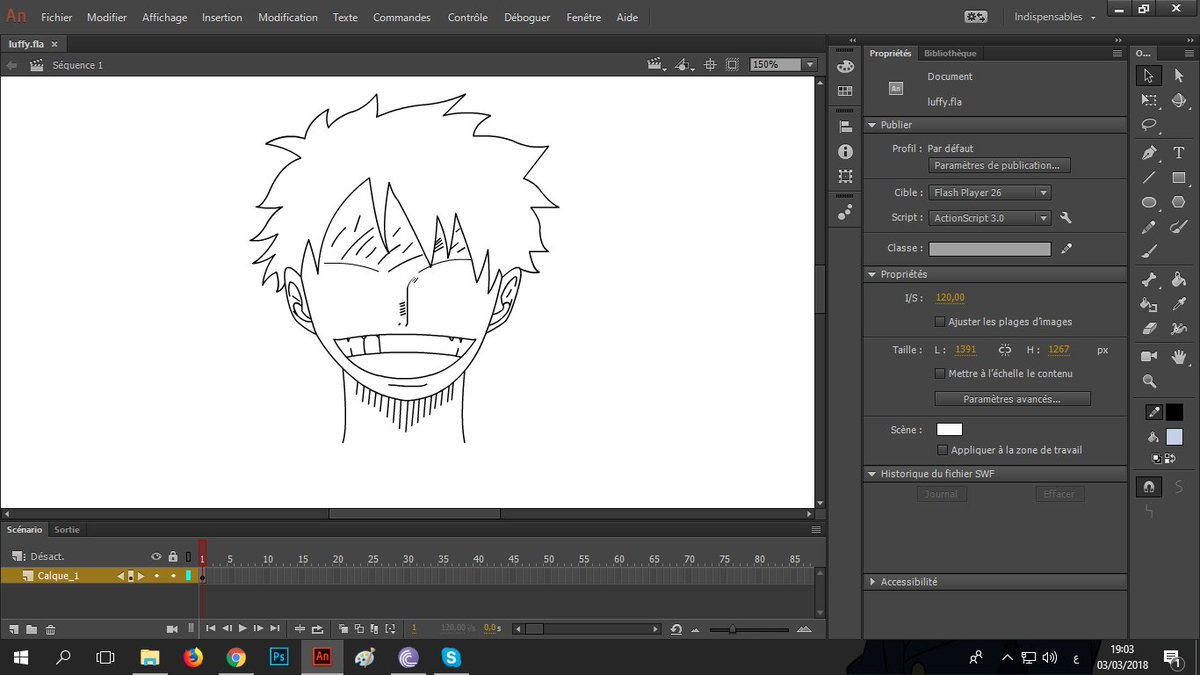Screen dimensions: 1200x675
Task: Open the Align panel icon
Action: (x=845, y=127)
